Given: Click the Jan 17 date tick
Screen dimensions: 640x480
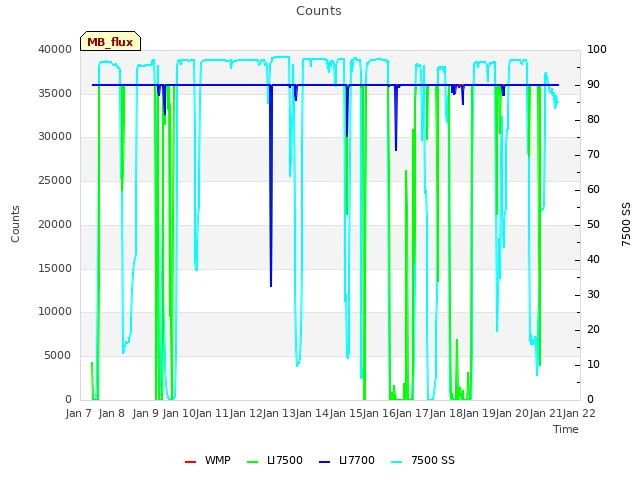Looking at the screenshot, I should 413,414.
